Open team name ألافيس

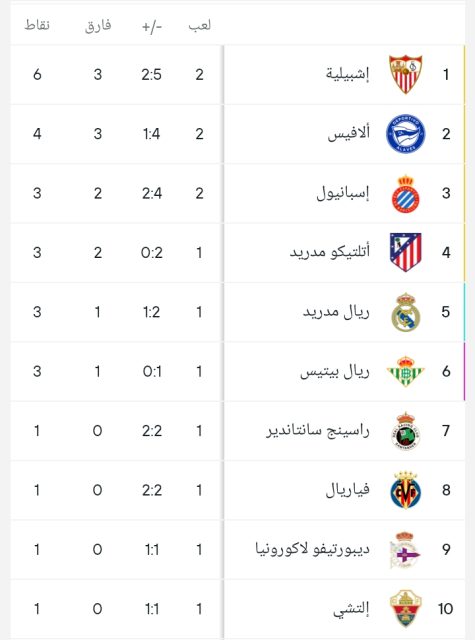pos(348,133)
